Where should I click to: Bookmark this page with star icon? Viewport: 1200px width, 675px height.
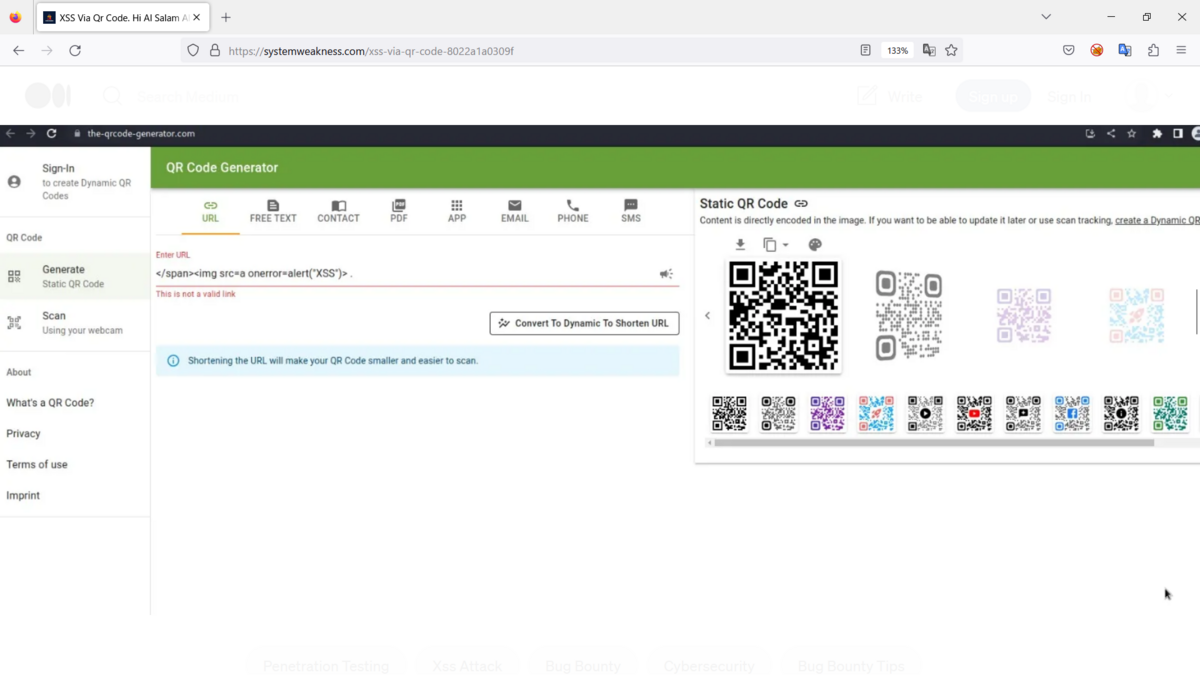click(x=951, y=50)
